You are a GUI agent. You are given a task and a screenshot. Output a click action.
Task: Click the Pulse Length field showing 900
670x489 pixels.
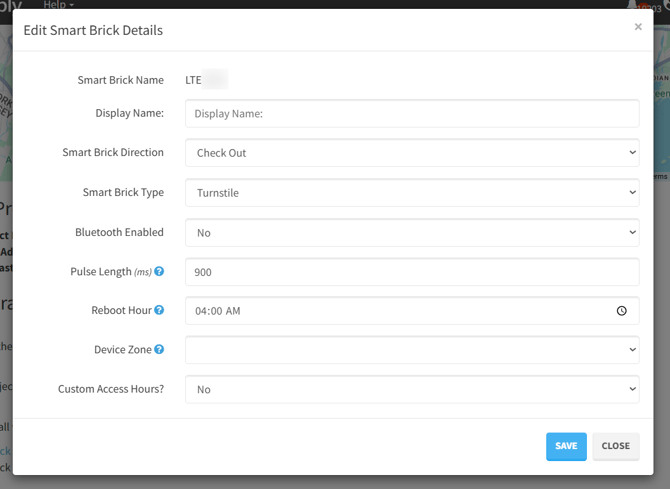(x=411, y=272)
